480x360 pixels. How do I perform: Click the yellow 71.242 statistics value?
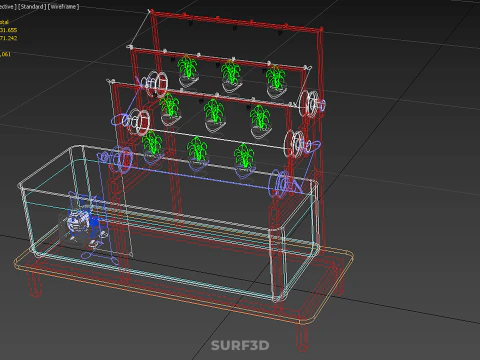click(x=8, y=38)
